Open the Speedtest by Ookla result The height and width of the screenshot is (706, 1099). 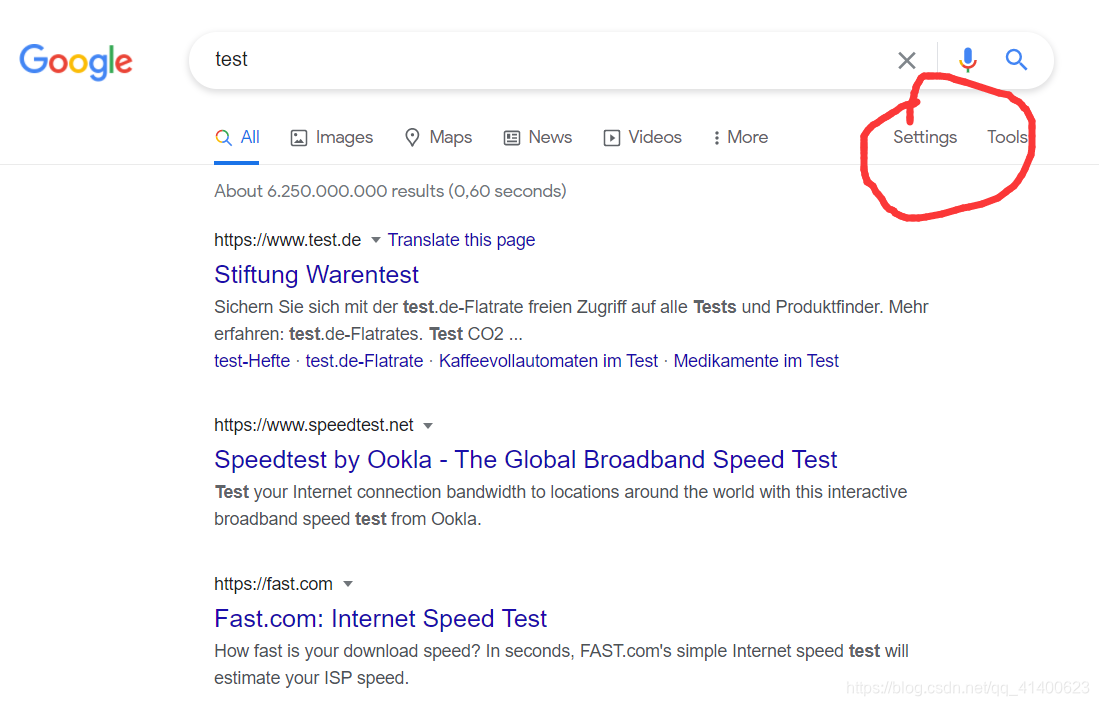(x=526, y=459)
